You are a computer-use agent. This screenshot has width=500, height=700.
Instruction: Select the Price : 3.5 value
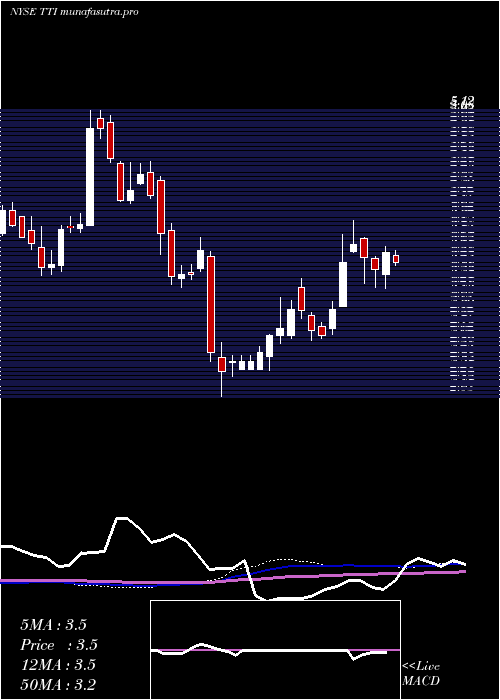[x=59, y=645]
